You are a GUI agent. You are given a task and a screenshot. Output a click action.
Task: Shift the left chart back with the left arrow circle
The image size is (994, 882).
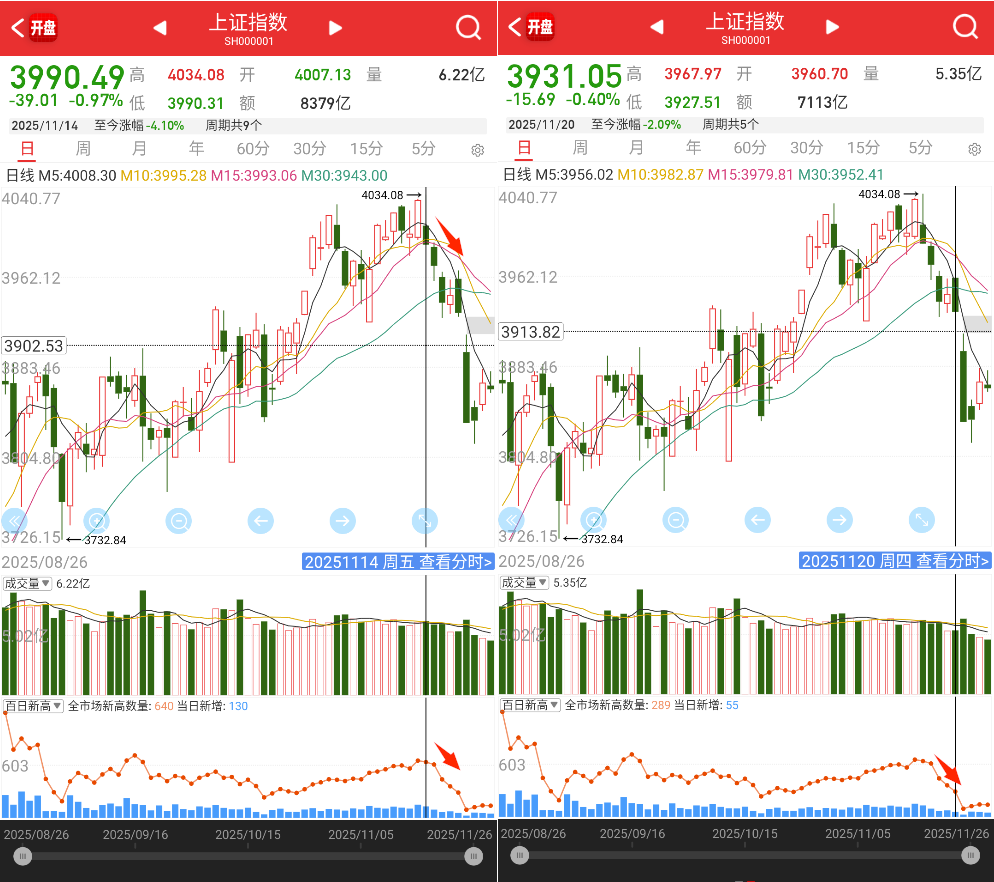click(260, 520)
